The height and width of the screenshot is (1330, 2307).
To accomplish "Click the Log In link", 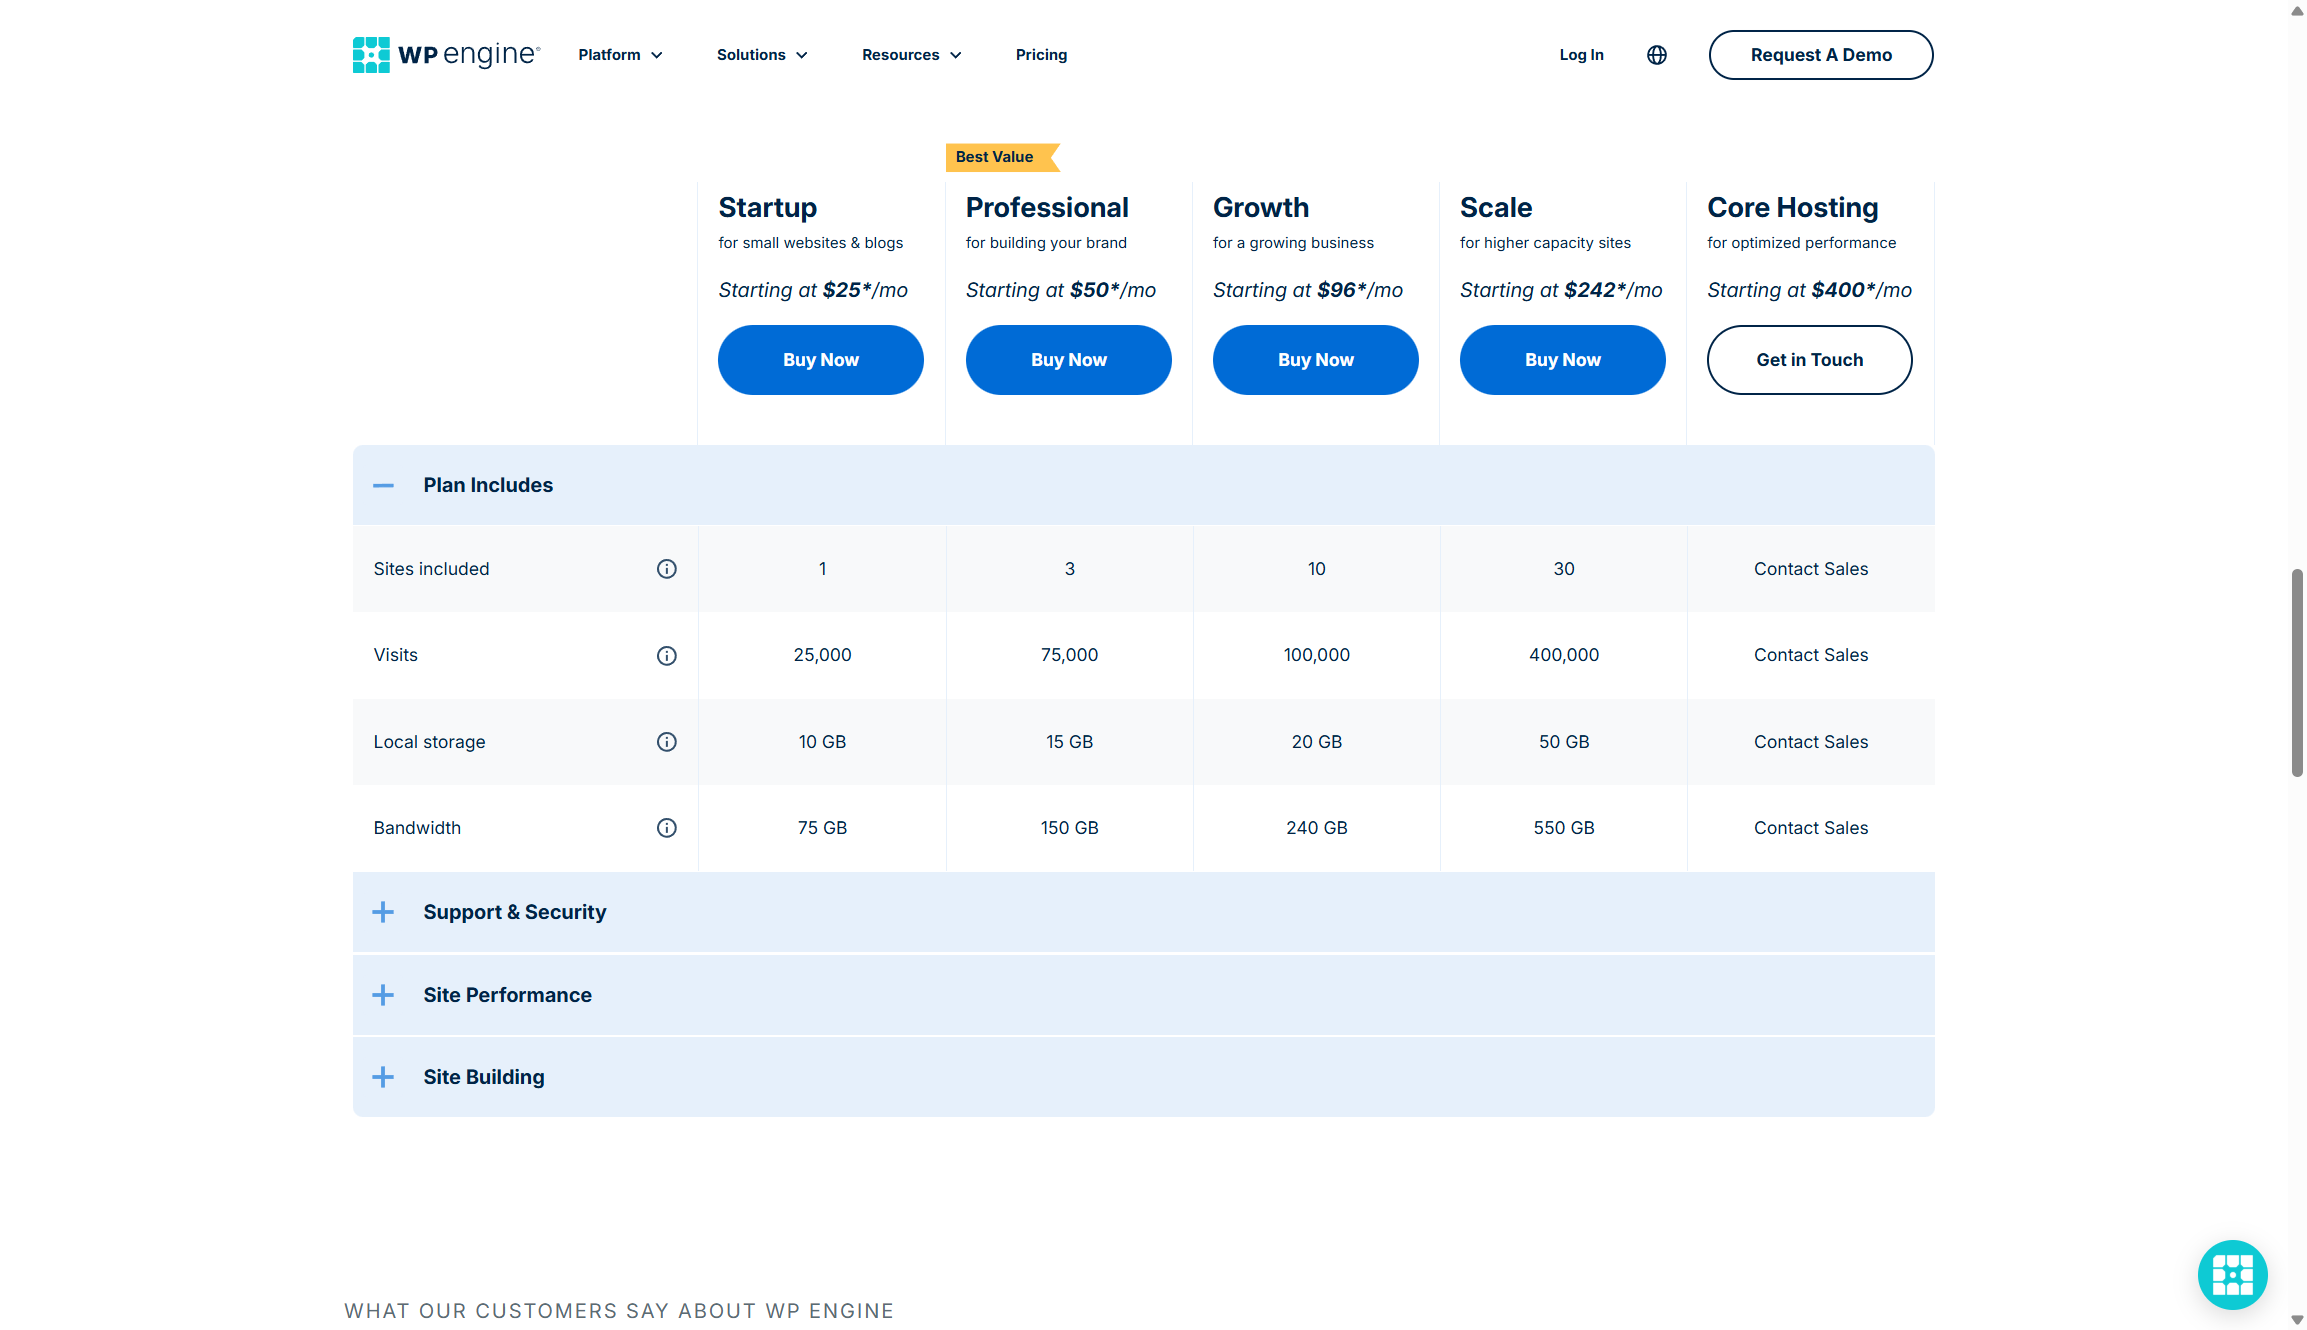I will coord(1581,55).
